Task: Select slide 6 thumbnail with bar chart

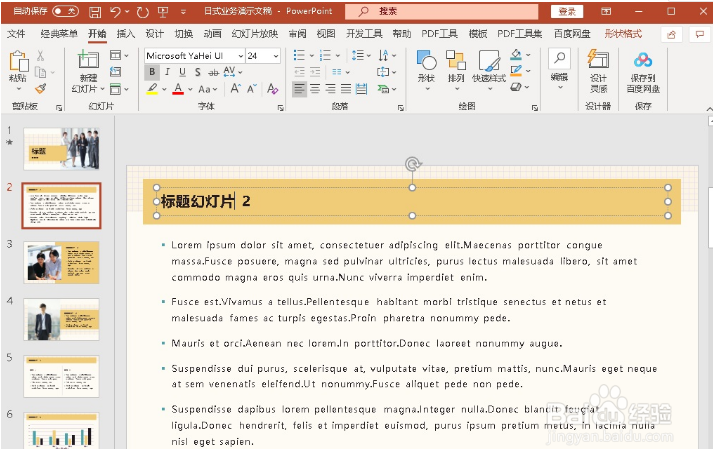Action: pyautogui.click(x=61, y=430)
